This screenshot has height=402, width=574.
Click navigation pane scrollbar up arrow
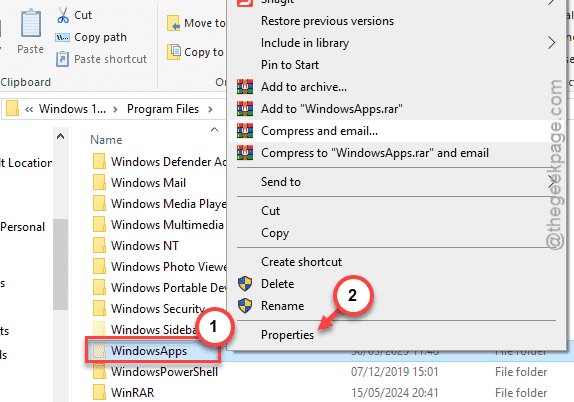point(61,137)
